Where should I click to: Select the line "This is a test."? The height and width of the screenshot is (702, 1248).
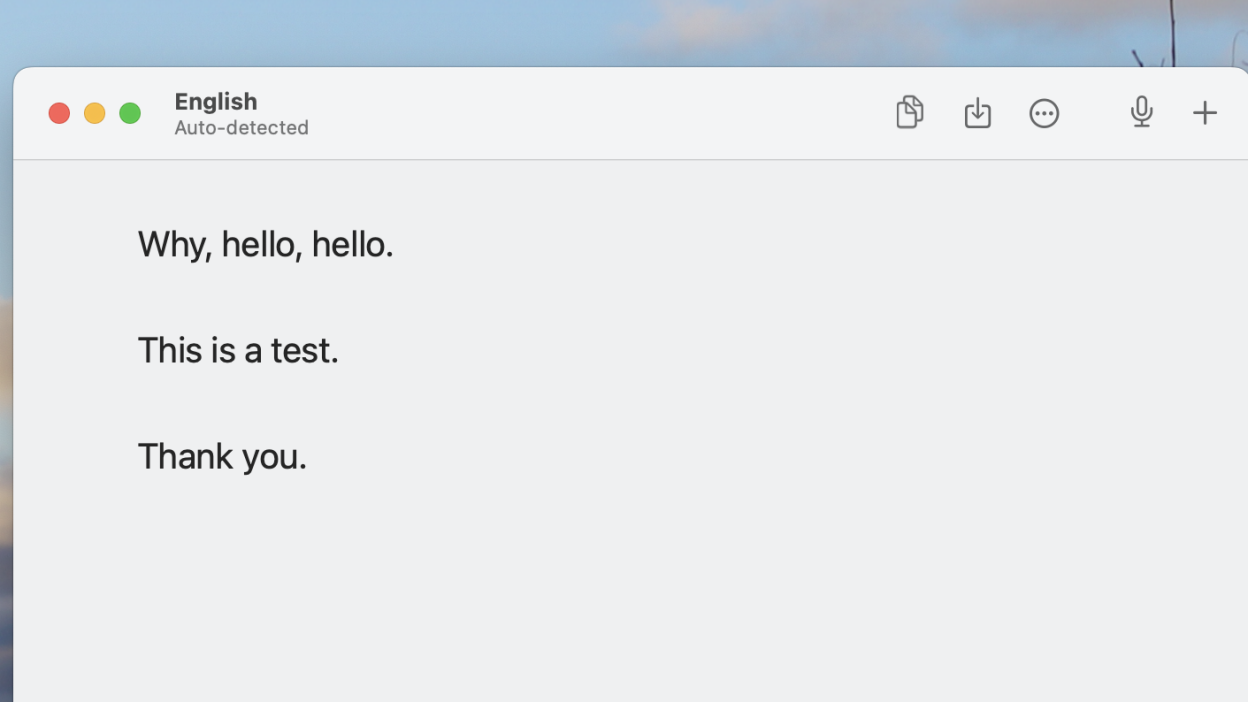(x=238, y=351)
